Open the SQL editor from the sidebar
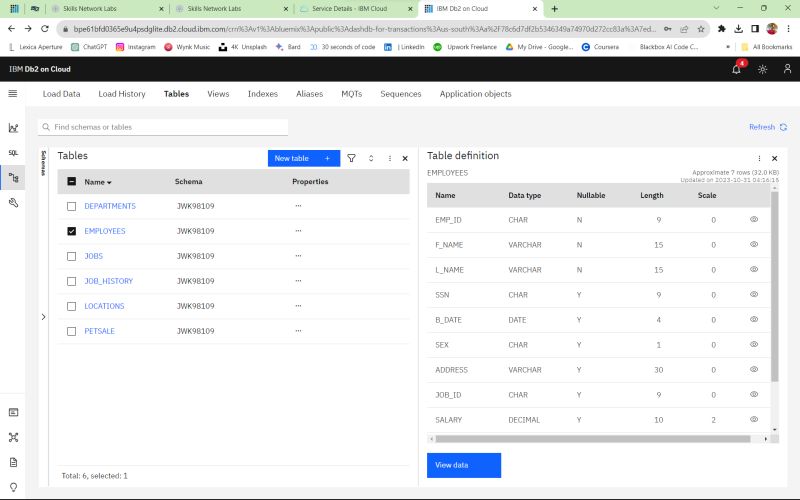This screenshot has width=800, height=500. pos(13,153)
